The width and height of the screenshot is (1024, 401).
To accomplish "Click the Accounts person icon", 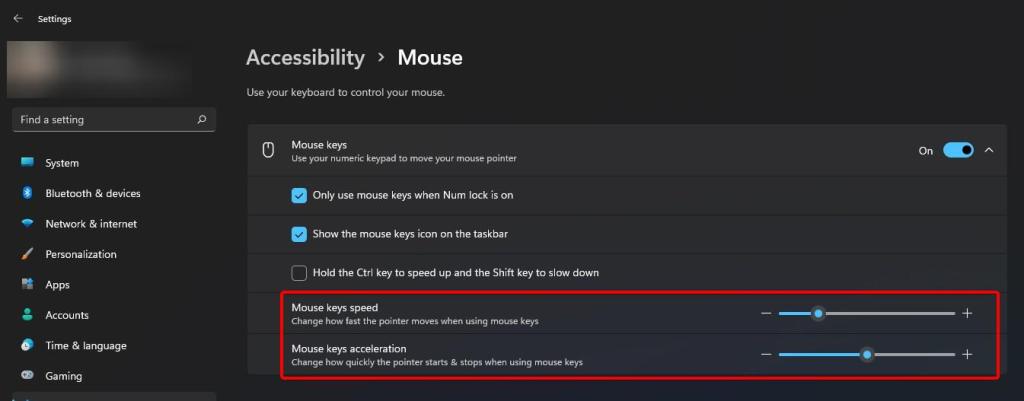I will (x=27, y=315).
